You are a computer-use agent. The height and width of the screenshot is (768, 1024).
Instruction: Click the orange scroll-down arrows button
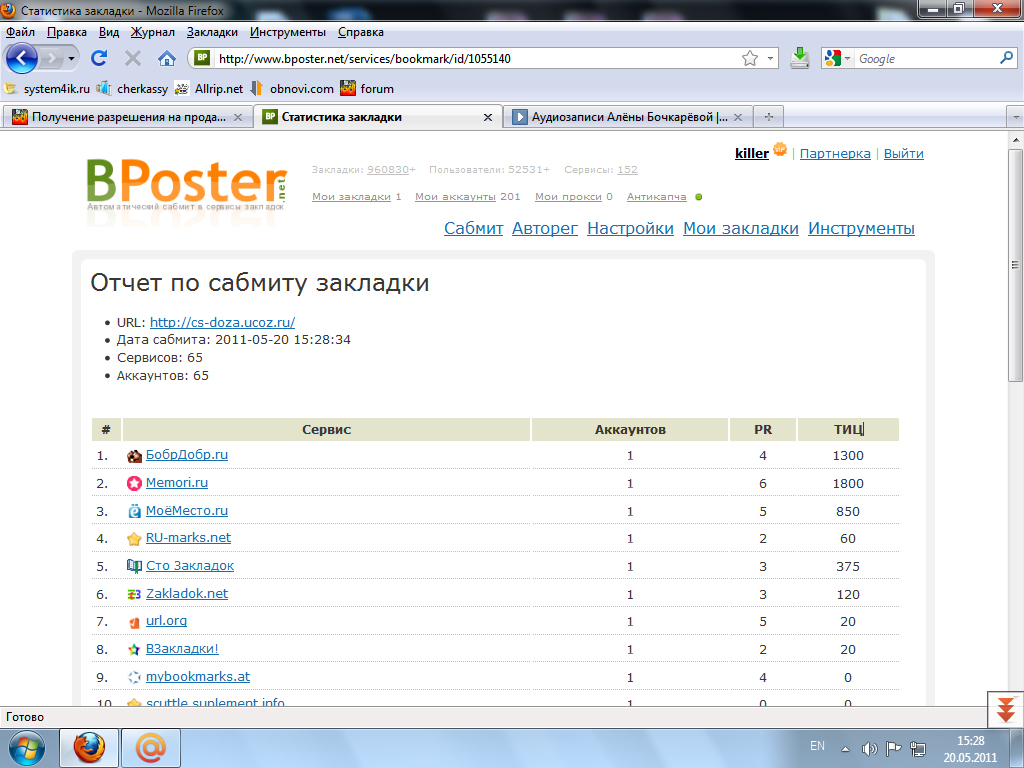coord(1006,709)
